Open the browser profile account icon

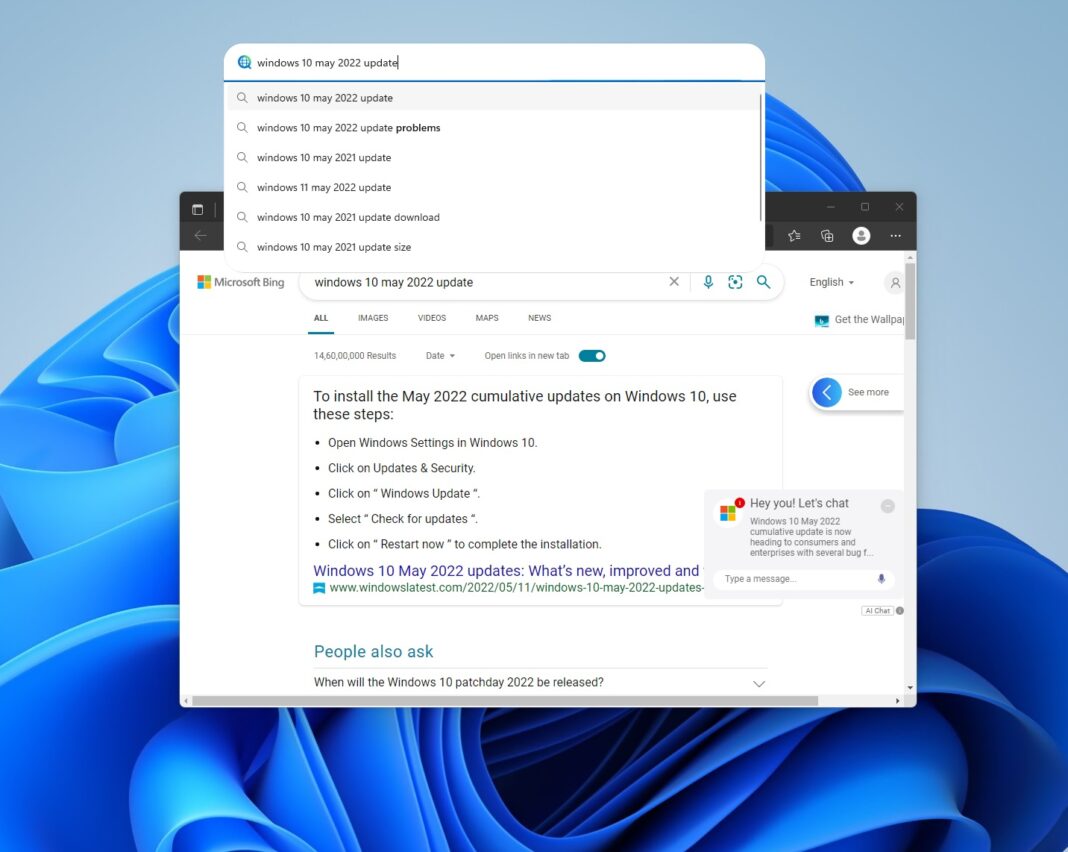point(861,235)
